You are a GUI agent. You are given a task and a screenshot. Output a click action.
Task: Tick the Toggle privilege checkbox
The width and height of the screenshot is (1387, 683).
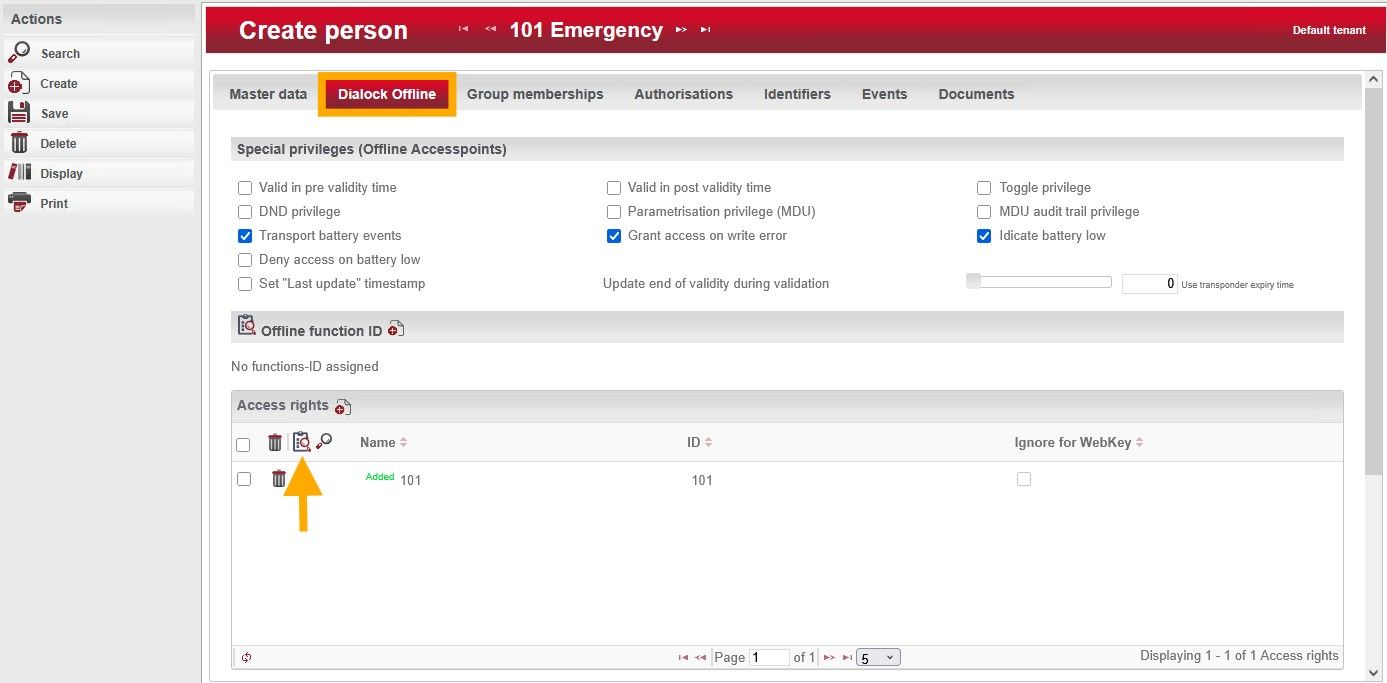pyautogui.click(x=984, y=188)
